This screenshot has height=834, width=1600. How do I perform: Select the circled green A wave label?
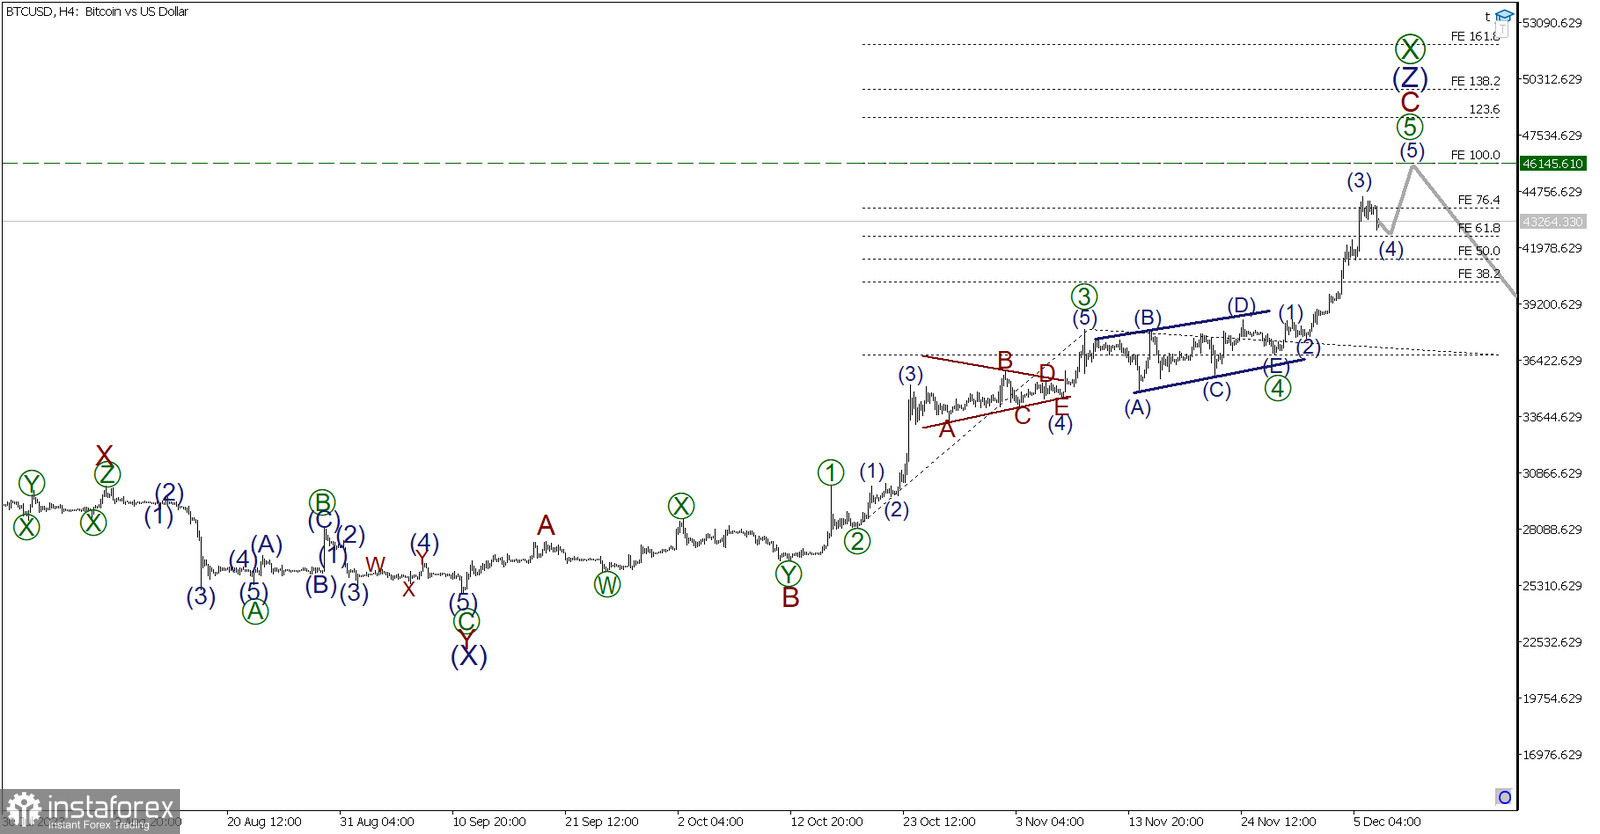click(x=255, y=611)
